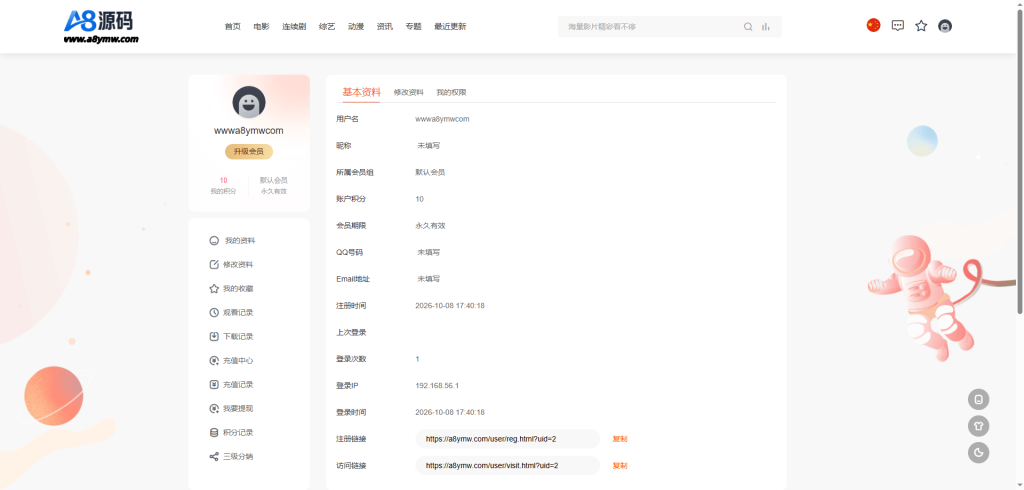Open 我的资料 via its face icon

point(214,240)
